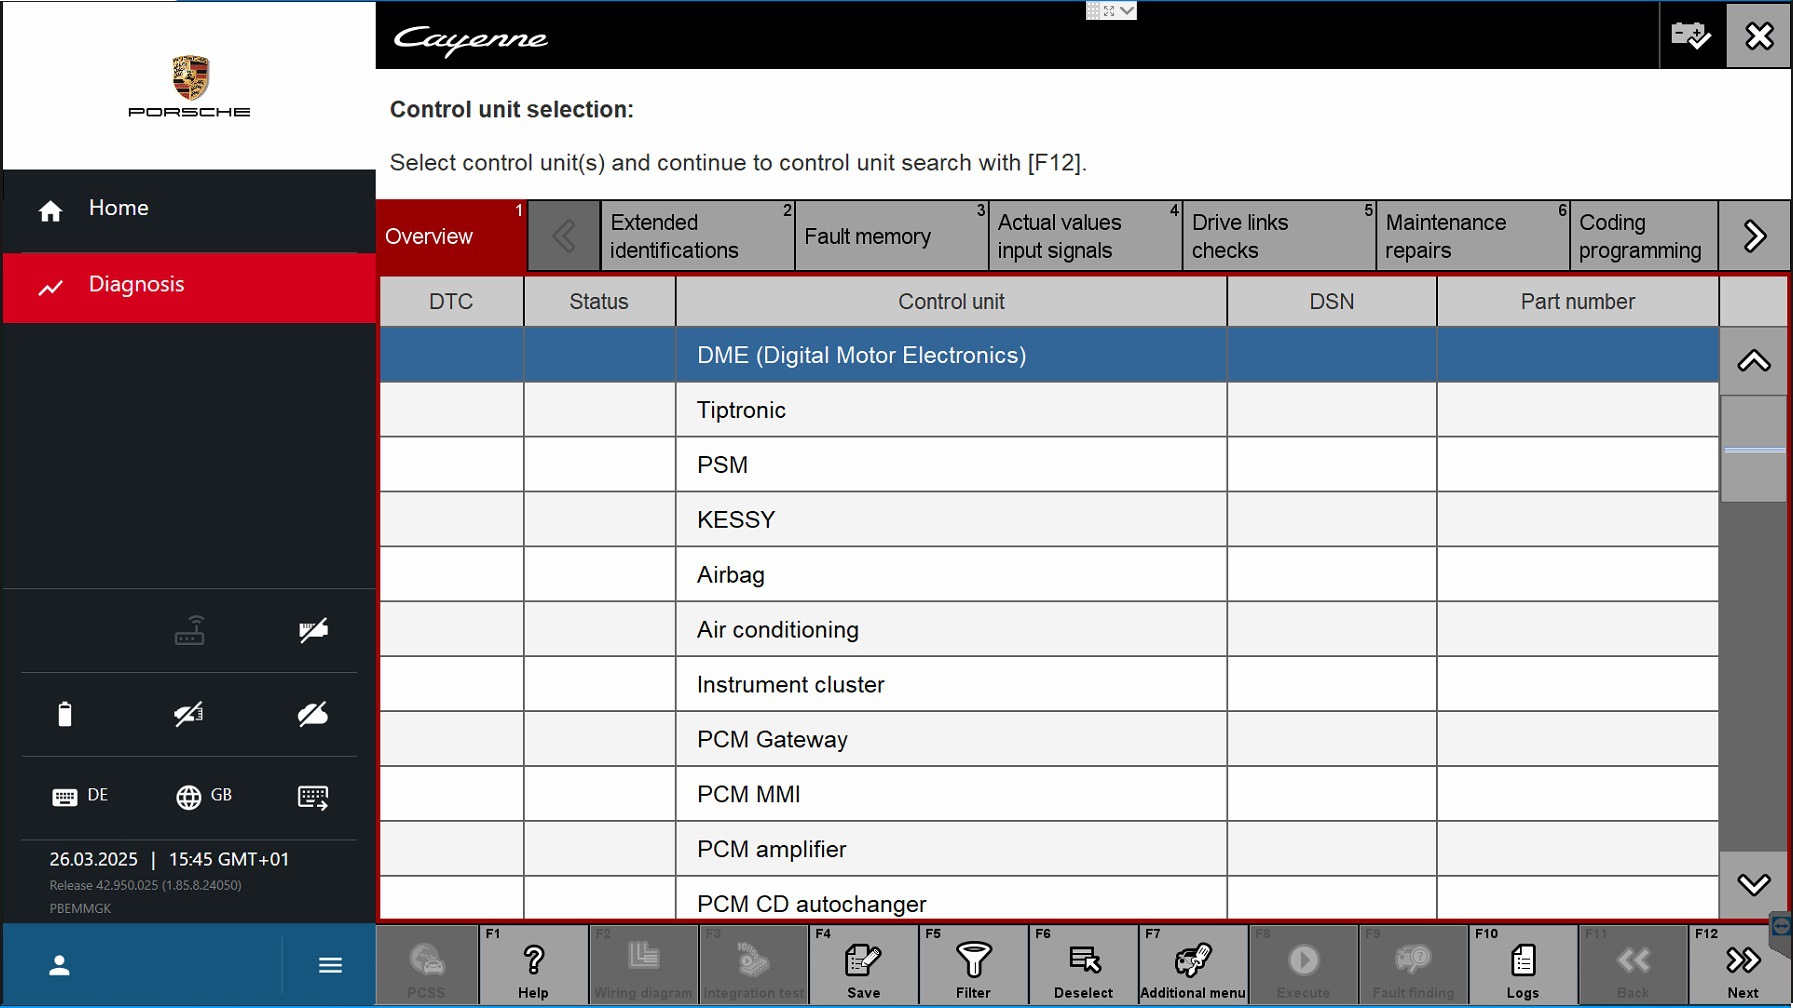Click the Porsche logo
Screen dimensions: 1793x1008
pyautogui.click(x=189, y=86)
